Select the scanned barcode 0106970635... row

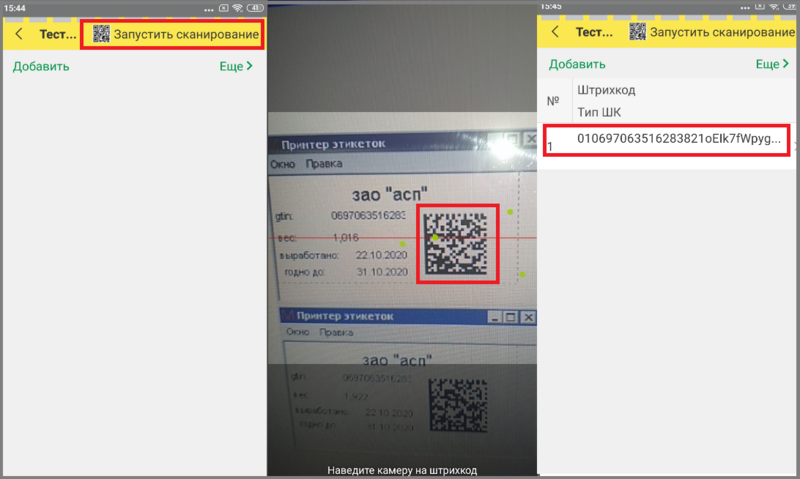point(666,140)
